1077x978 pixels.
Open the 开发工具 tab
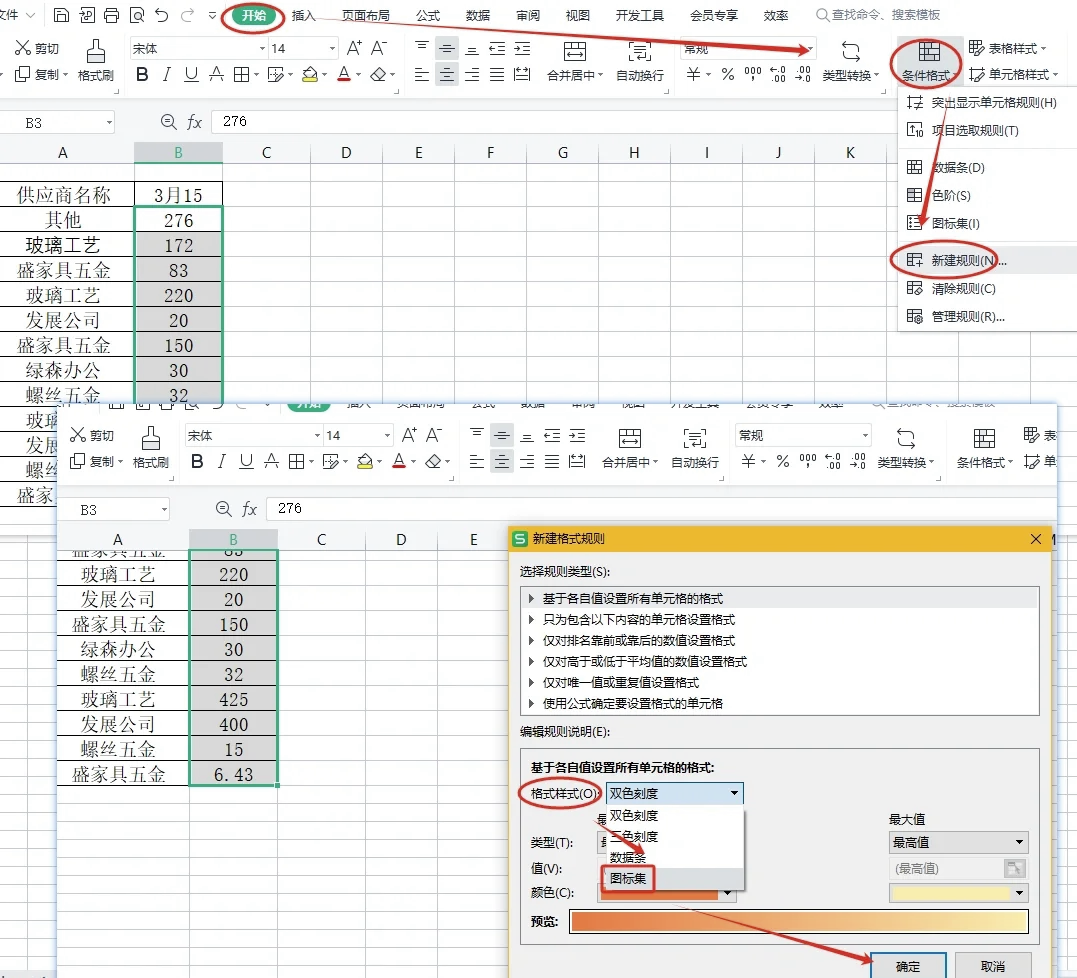pyautogui.click(x=639, y=15)
